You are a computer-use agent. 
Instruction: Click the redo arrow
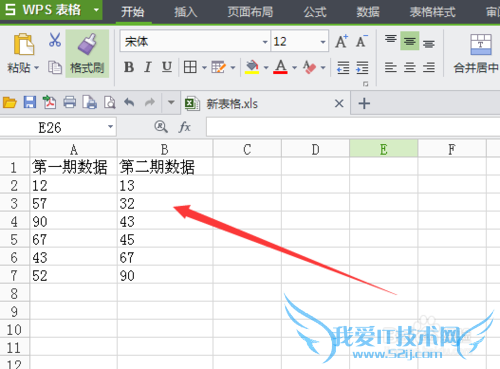(x=150, y=103)
